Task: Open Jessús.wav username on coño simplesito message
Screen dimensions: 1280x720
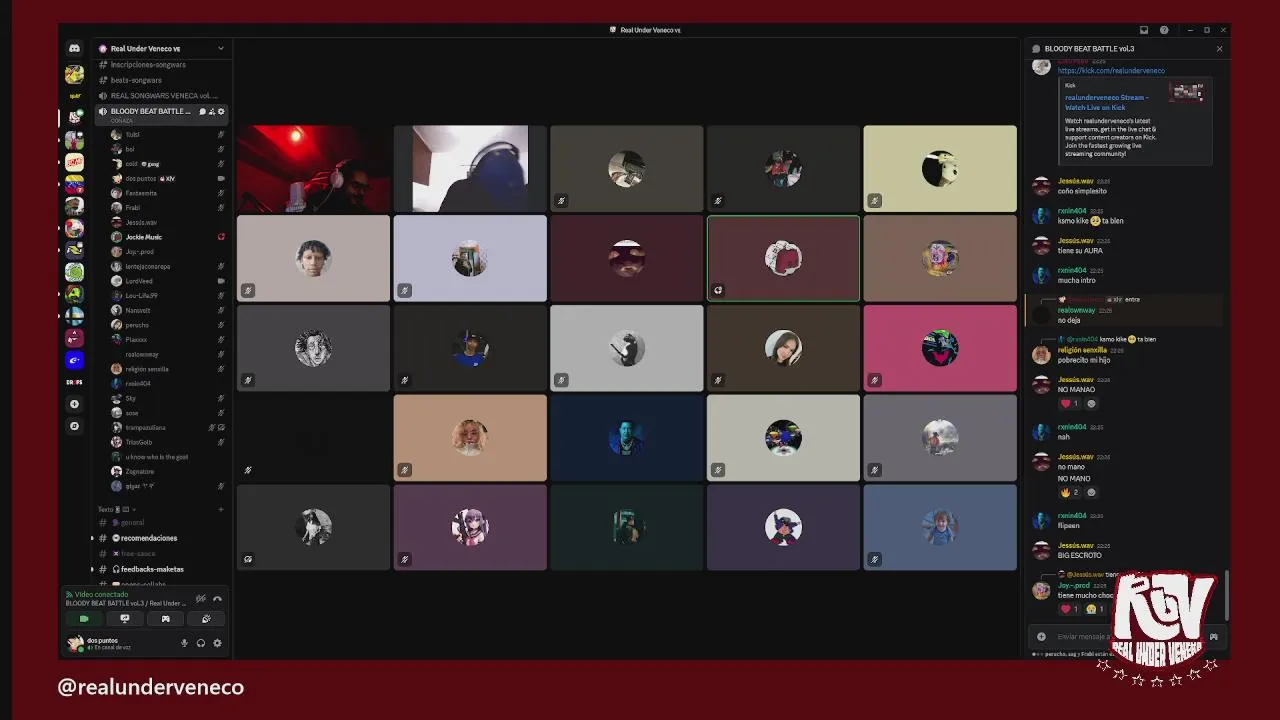Action: [x=1075, y=181]
